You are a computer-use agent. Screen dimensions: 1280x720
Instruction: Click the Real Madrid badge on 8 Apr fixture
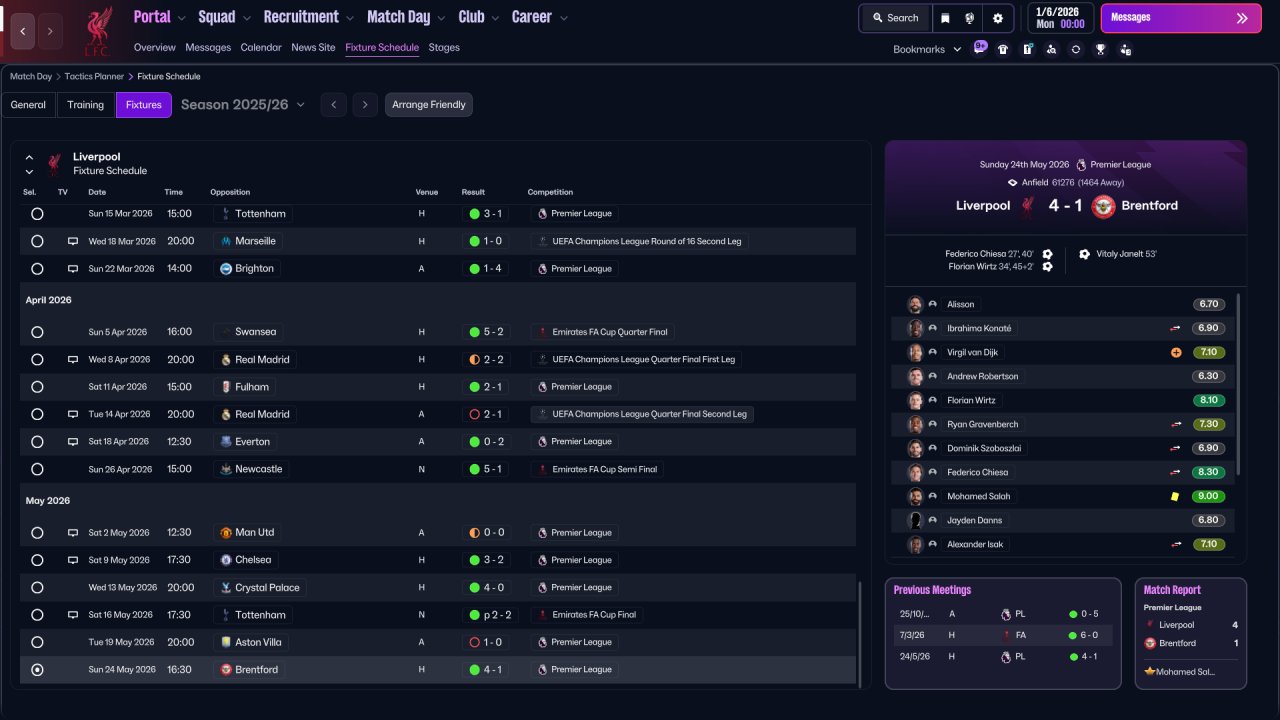pos(226,360)
